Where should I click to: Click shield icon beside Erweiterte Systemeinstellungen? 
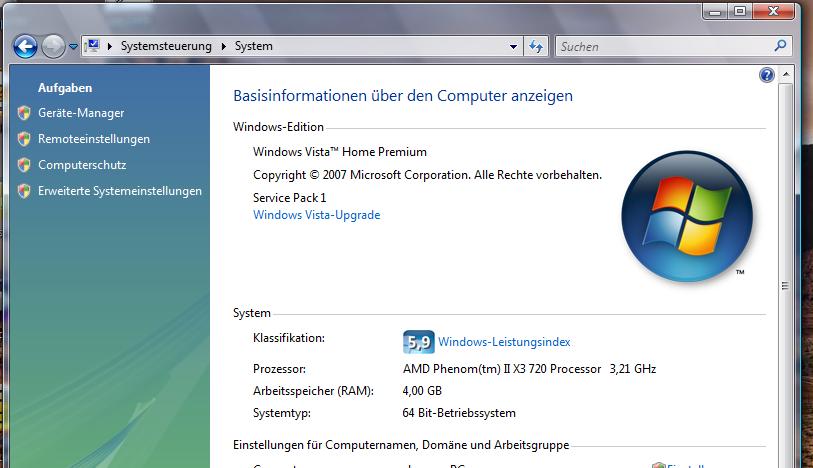tap(24, 191)
